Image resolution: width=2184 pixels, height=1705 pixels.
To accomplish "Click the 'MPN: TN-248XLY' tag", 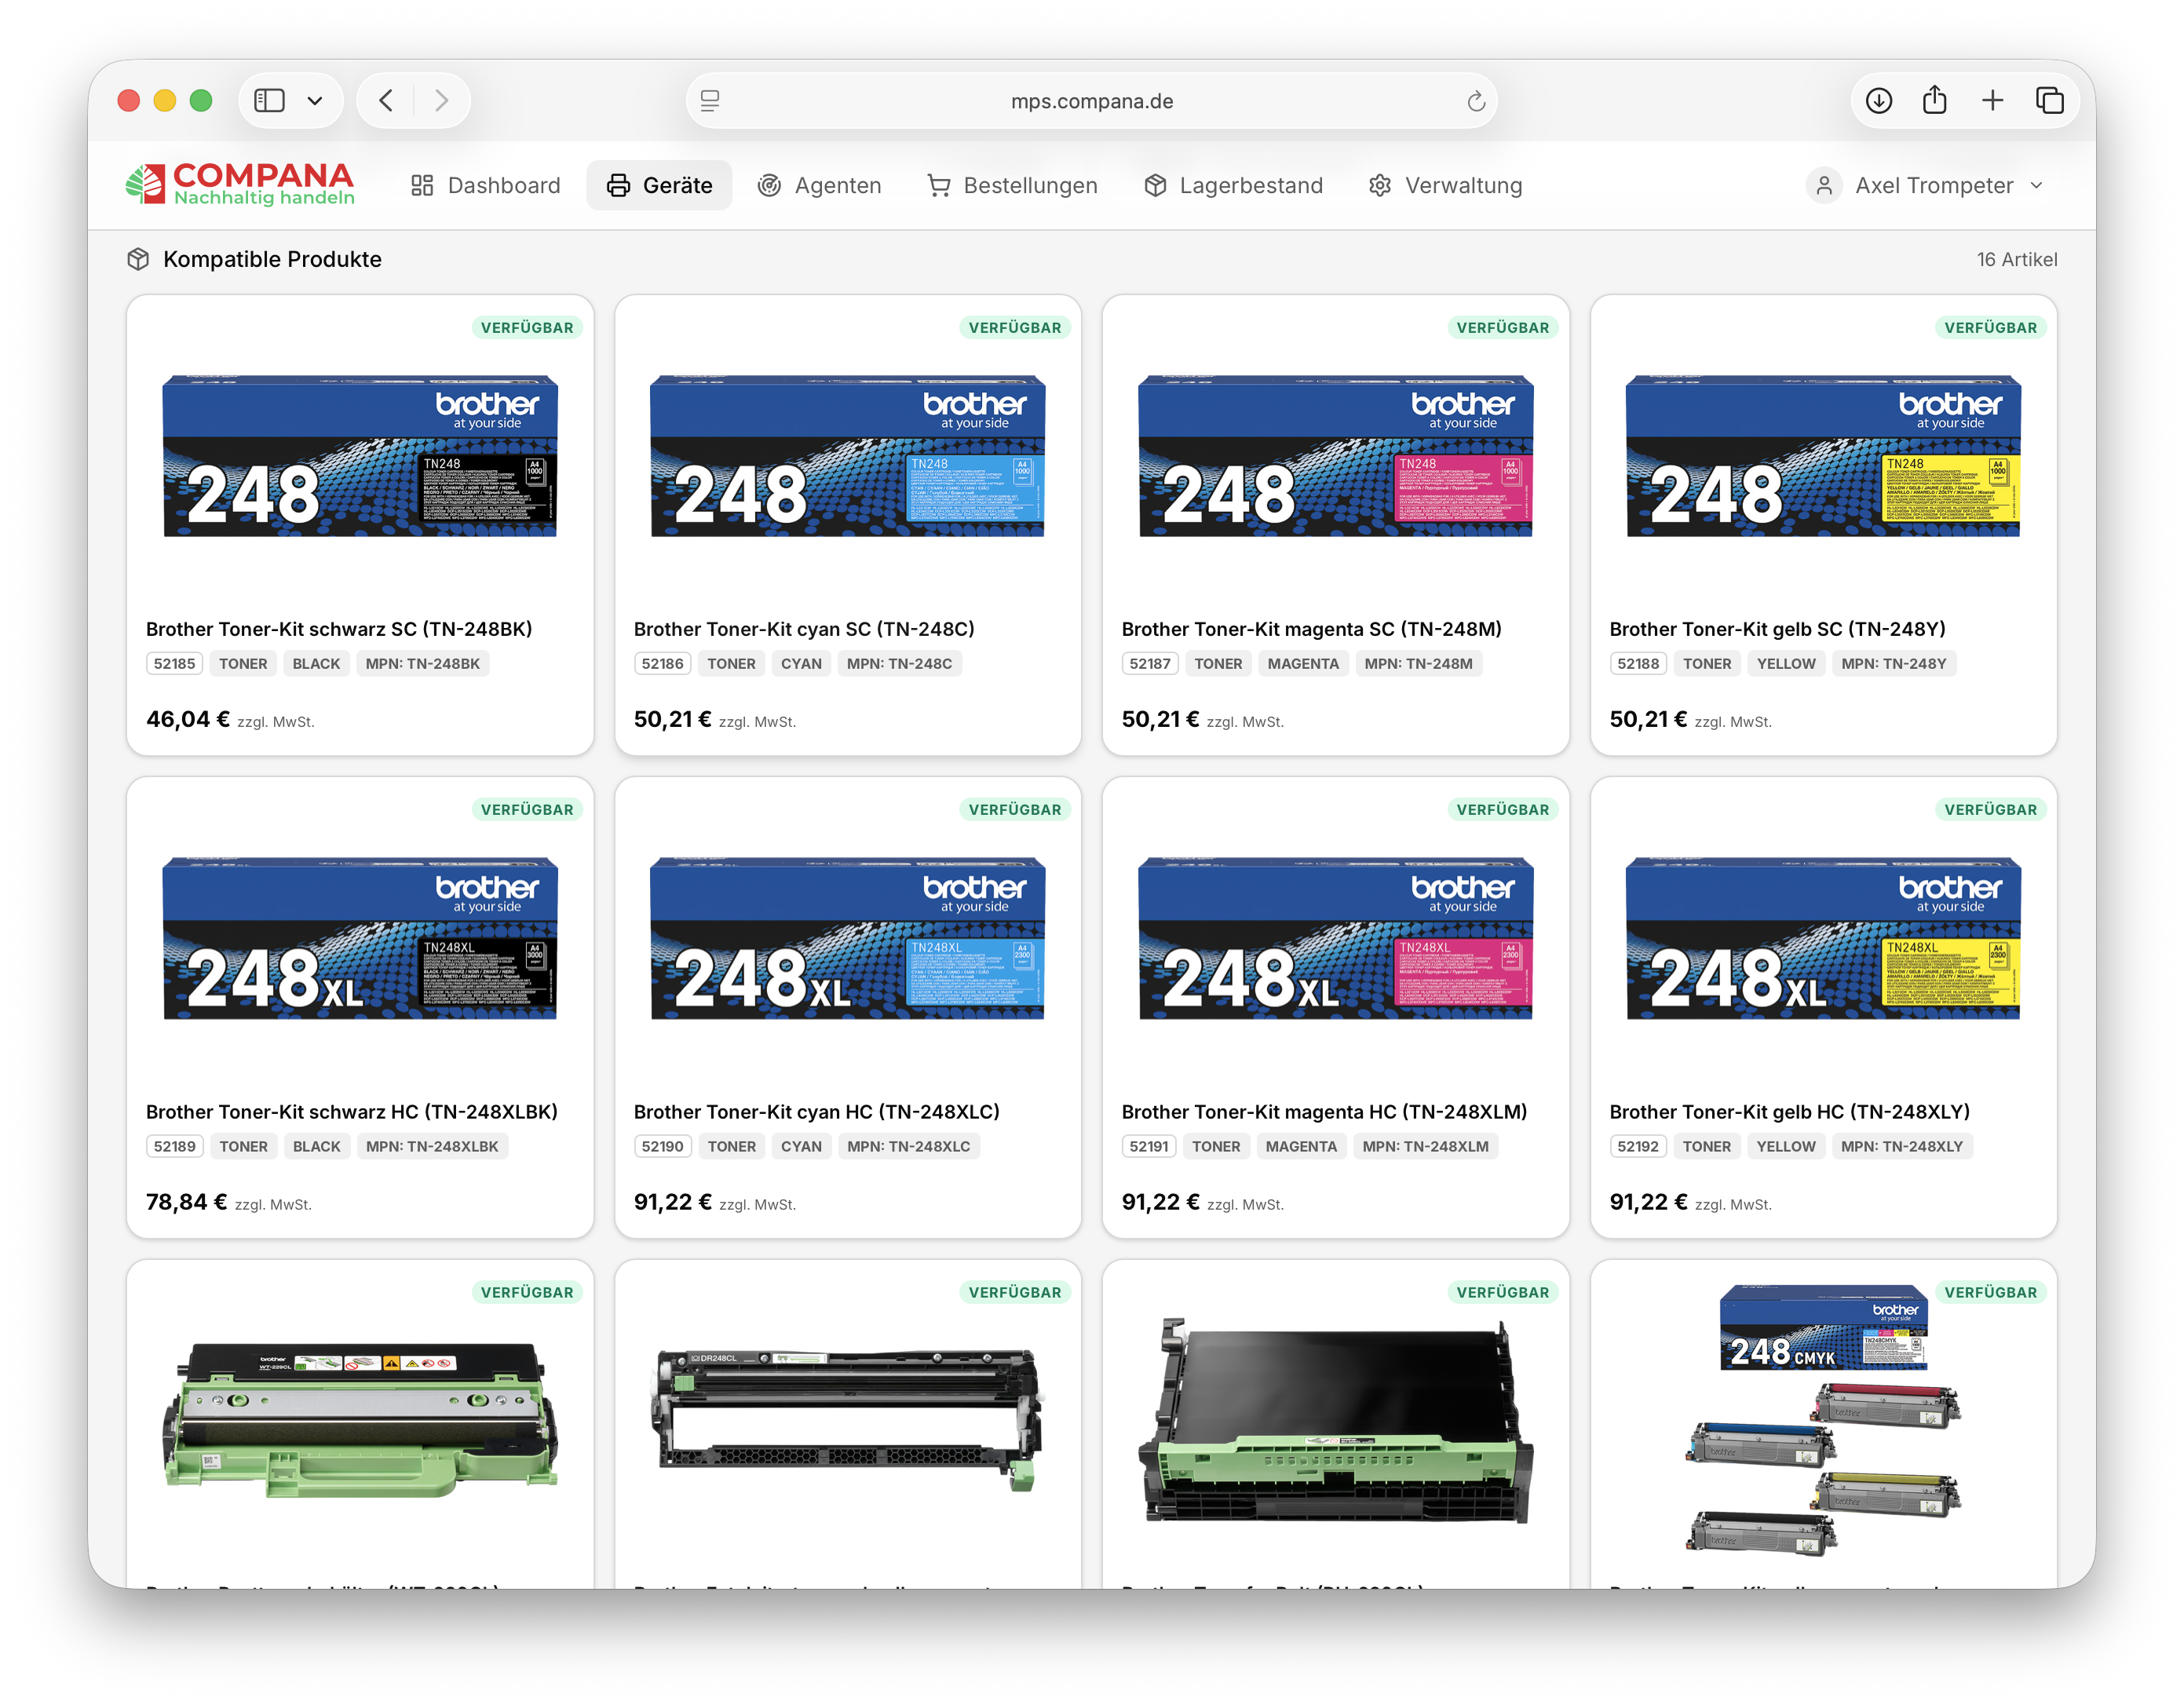I will 1902,1146.
